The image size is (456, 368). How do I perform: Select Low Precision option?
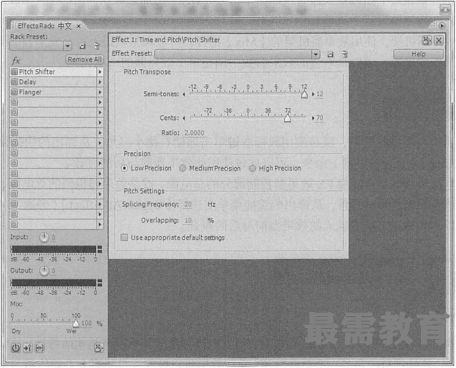[124, 168]
